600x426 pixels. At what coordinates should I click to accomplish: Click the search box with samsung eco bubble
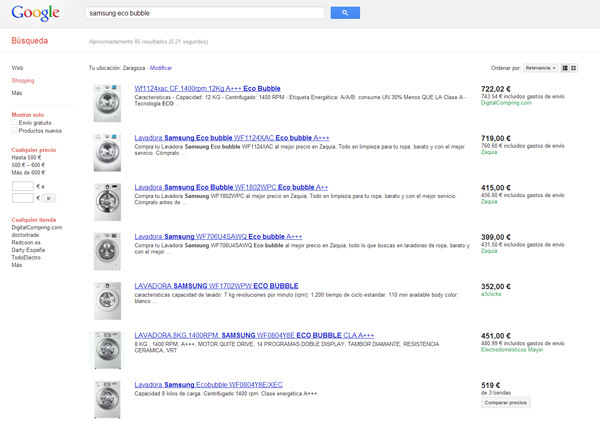pyautogui.click(x=205, y=13)
